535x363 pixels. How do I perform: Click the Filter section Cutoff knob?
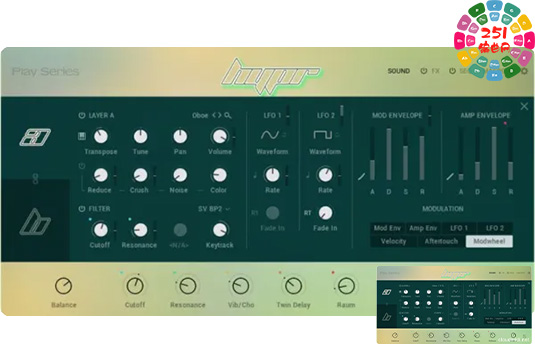pos(100,230)
